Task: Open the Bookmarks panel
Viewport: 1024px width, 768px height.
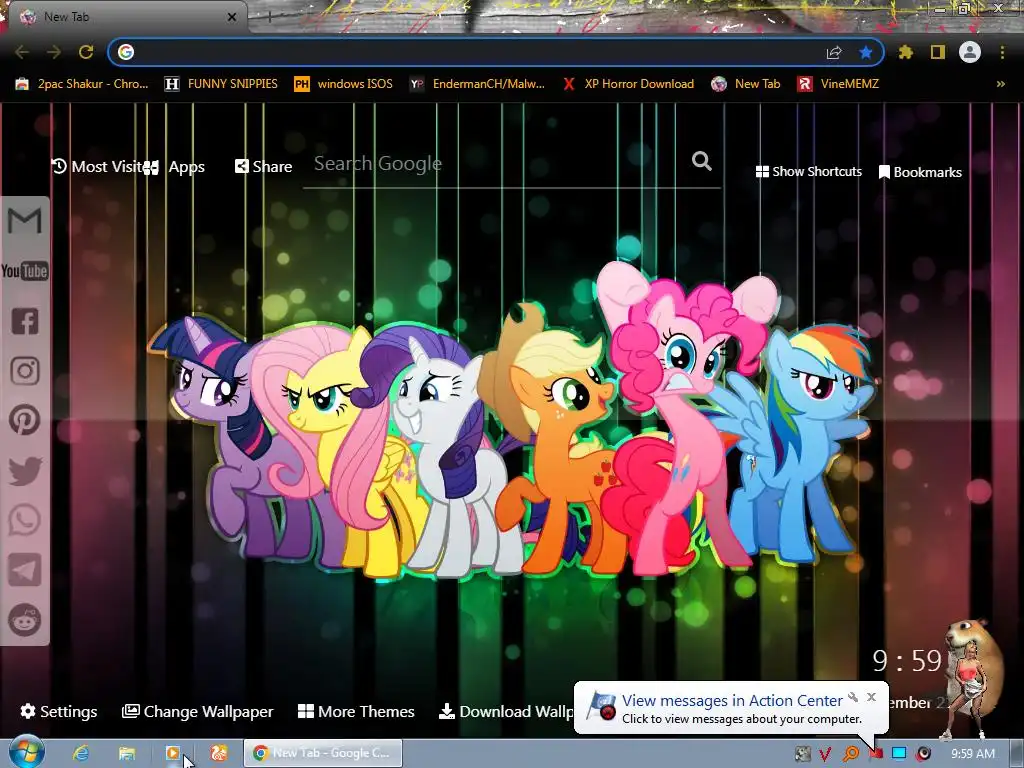Action: (x=920, y=172)
